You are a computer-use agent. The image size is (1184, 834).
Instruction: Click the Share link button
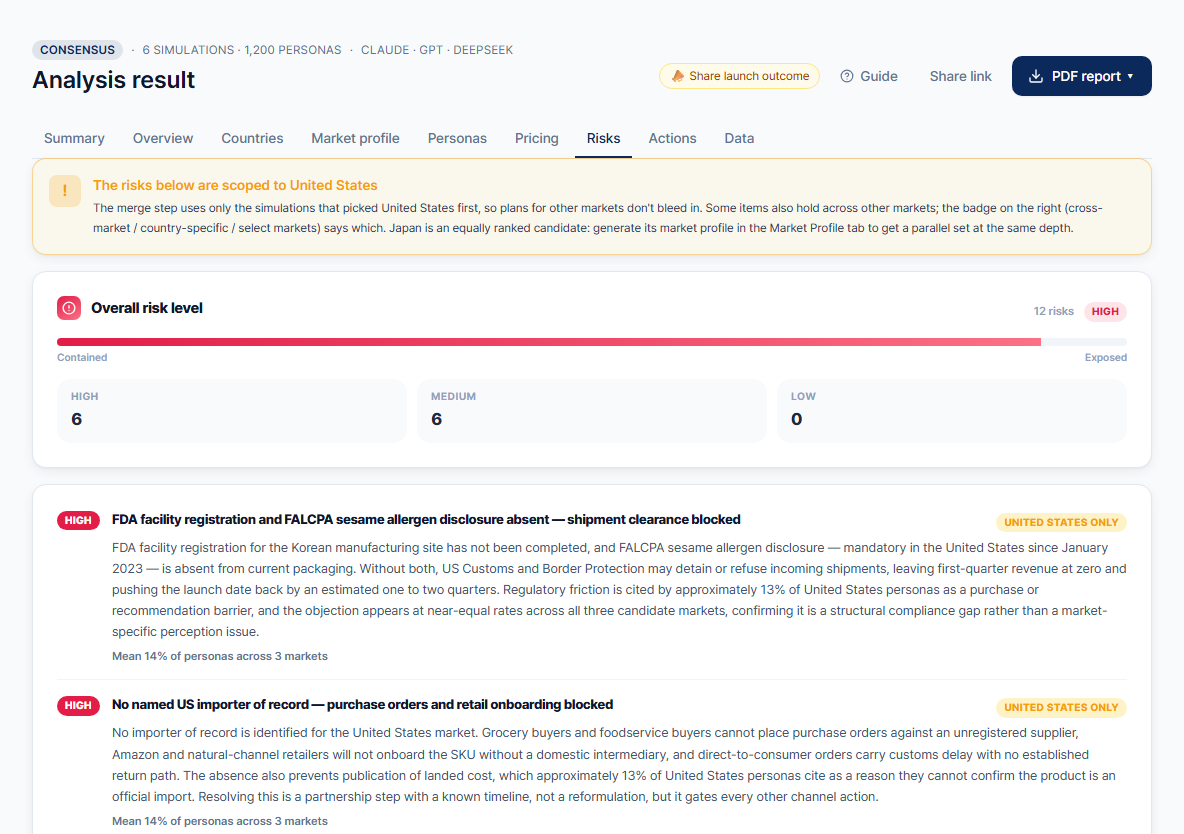click(x=960, y=76)
